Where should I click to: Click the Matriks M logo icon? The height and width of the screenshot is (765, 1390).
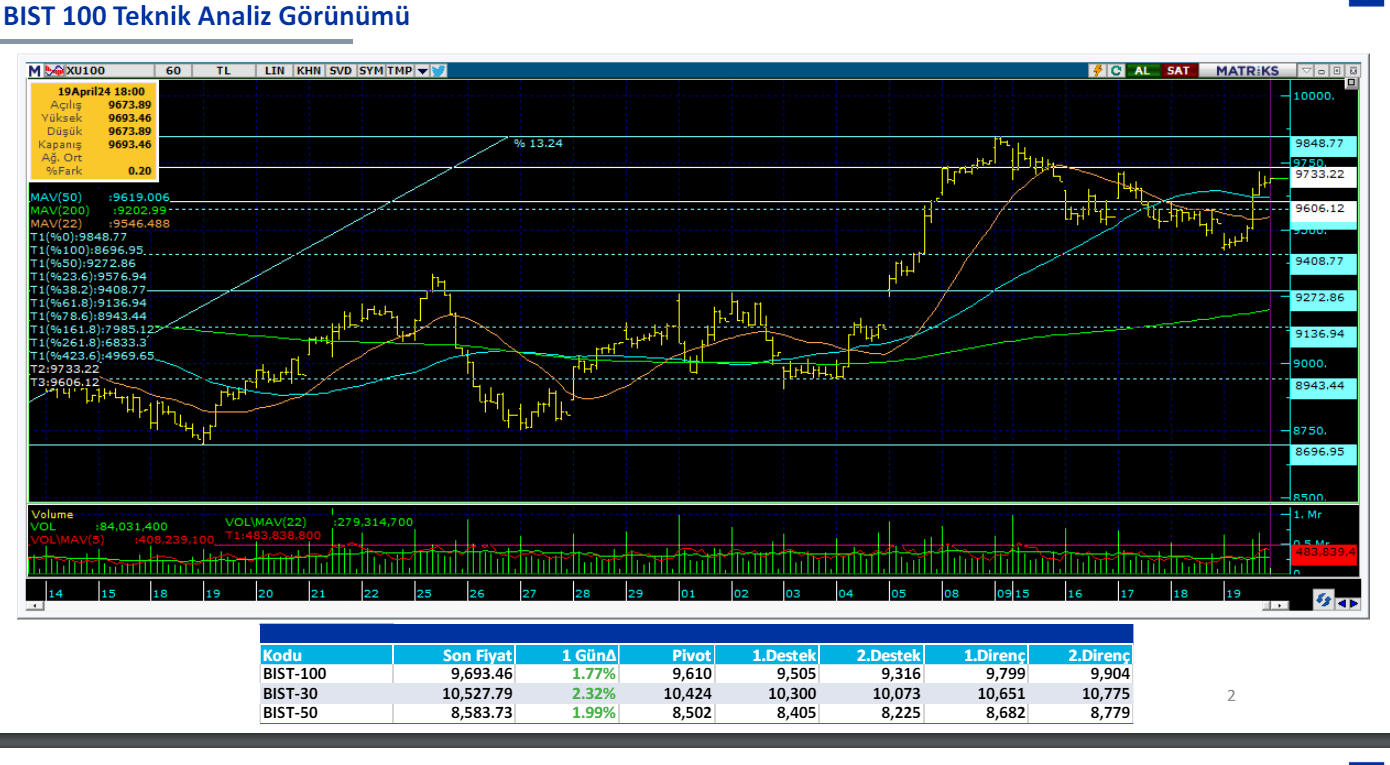pyautogui.click(x=35, y=71)
